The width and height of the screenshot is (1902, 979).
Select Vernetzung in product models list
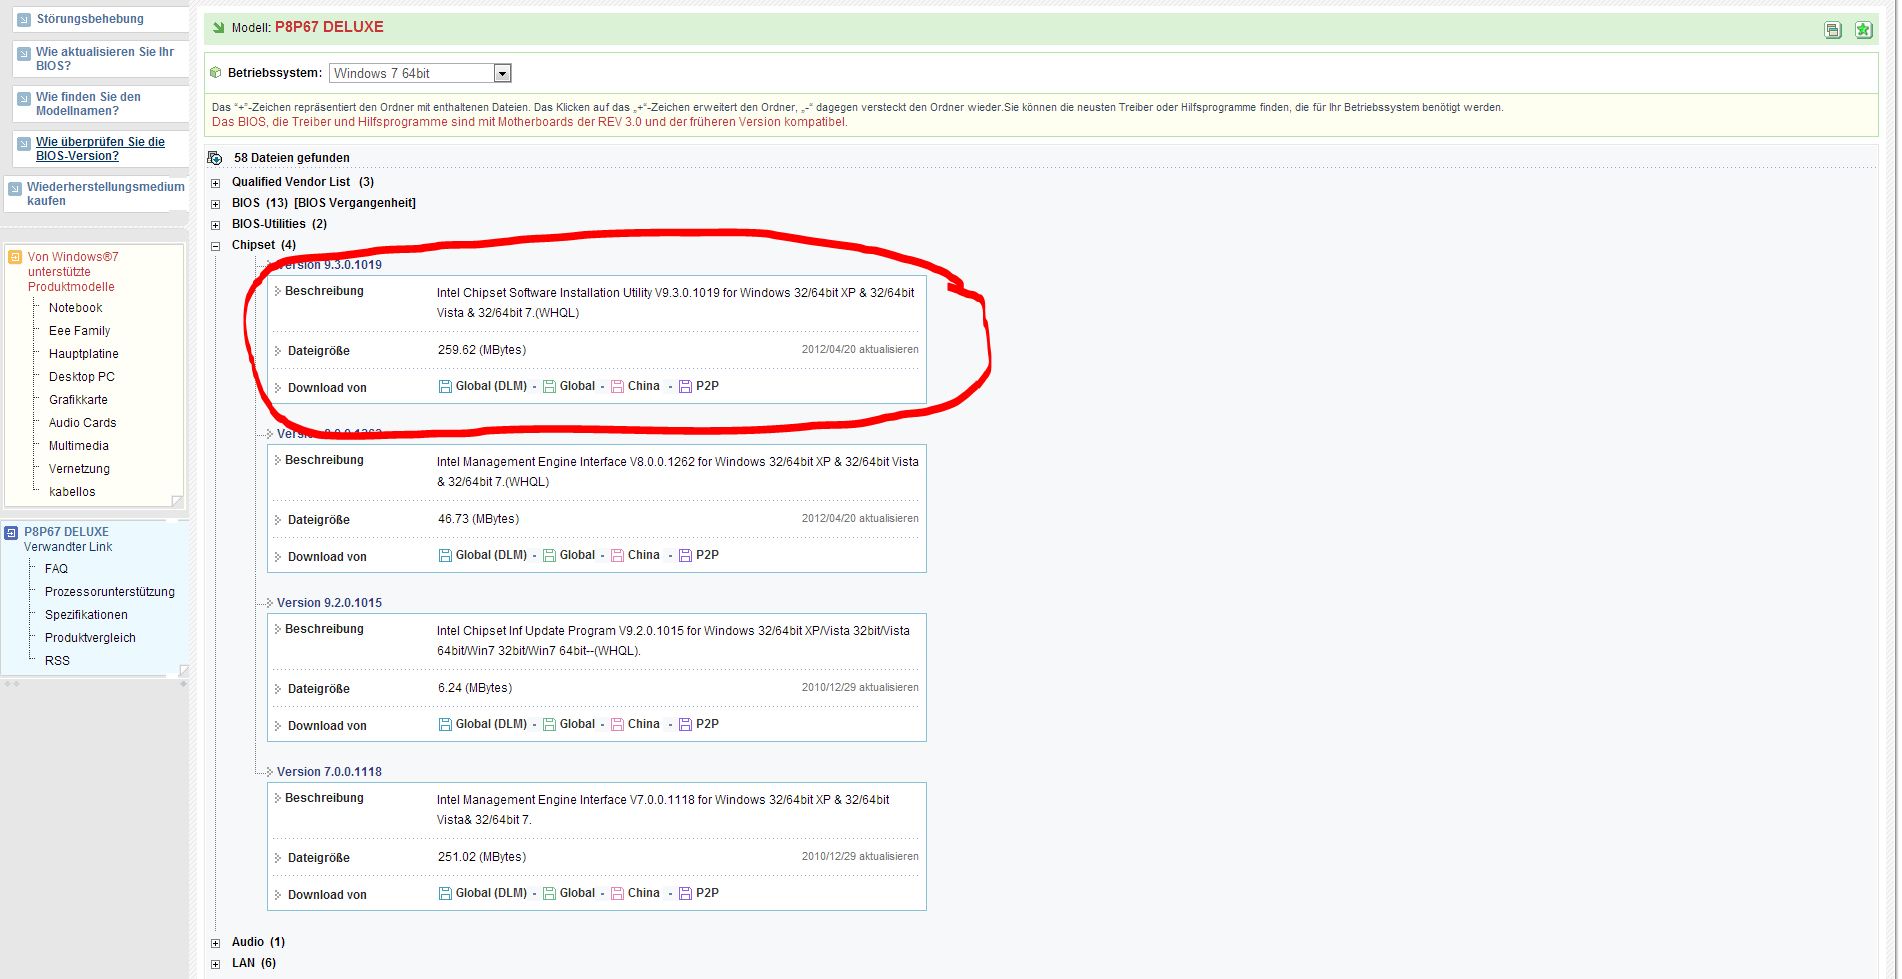coord(80,469)
